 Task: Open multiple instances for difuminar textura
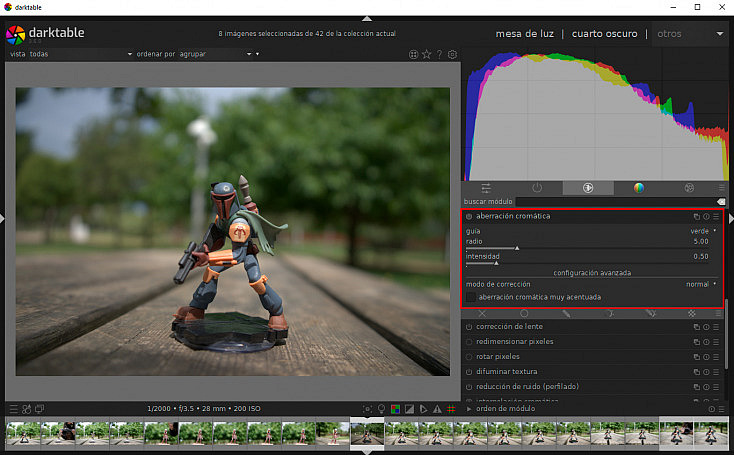[697, 372]
